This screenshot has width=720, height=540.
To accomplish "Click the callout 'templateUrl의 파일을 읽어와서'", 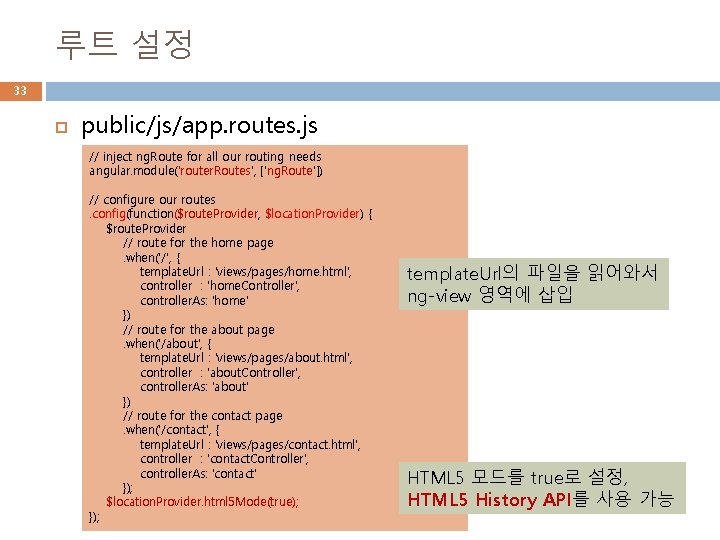I will pos(532,273).
